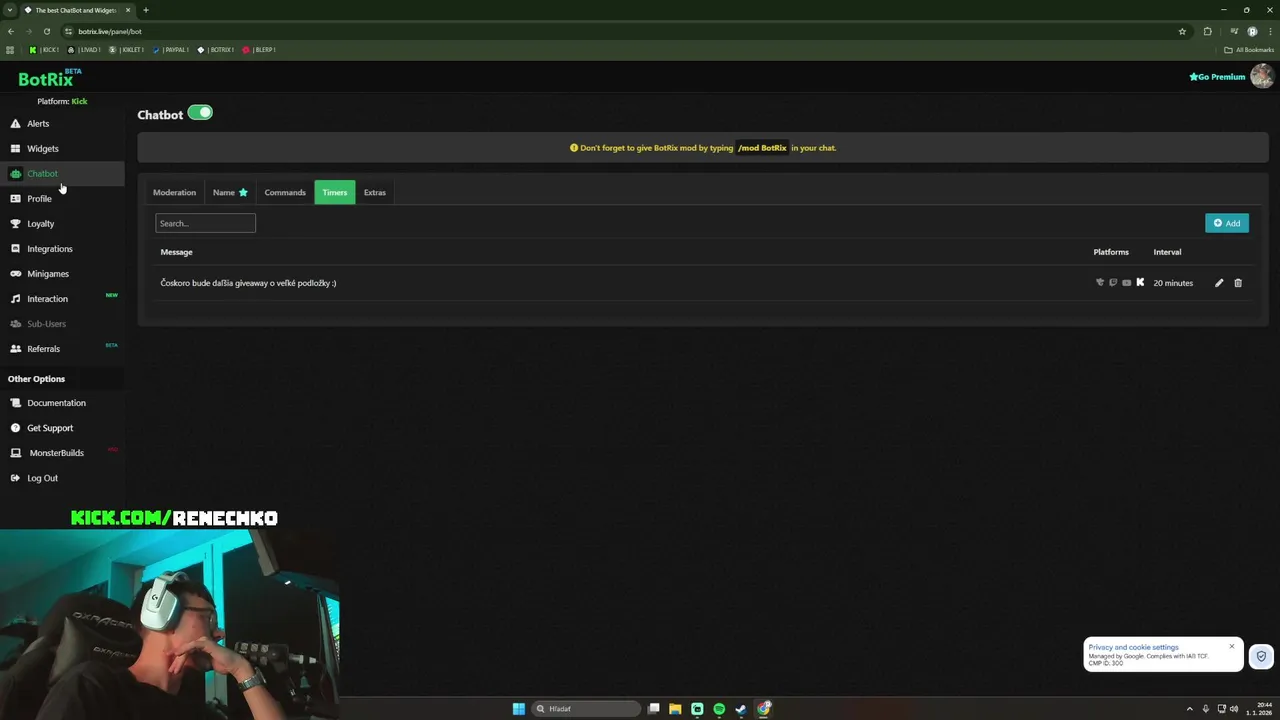Viewport: 1280px width, 720px height.
Task: Click Go Premium
Action: tap(1217, 77)
